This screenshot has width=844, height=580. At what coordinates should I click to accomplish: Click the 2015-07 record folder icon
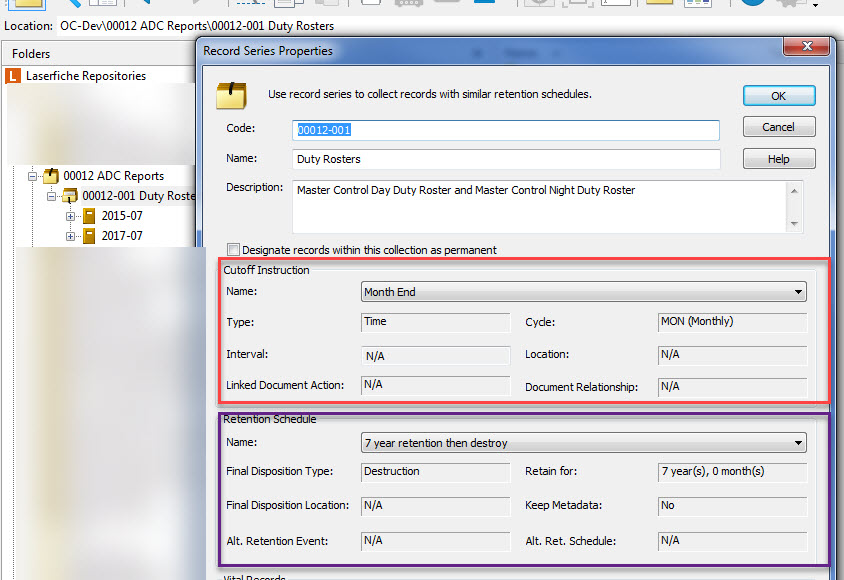(89, 216)
